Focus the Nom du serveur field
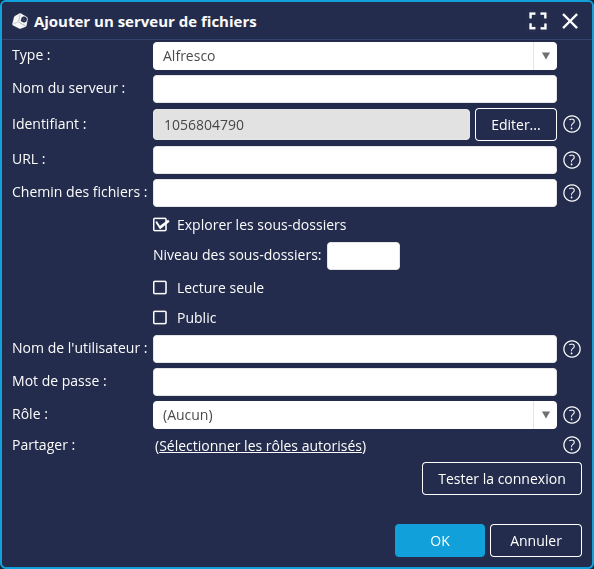Image resolution: width=594 pixels, height=569 pixels. tap(355, 89)
